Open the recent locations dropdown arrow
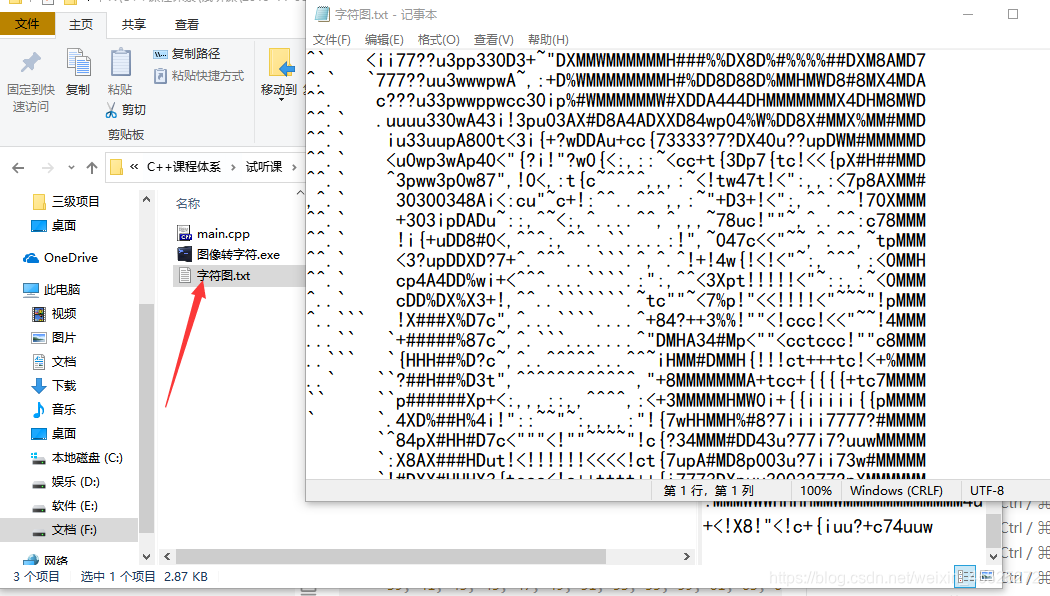1050x596 pixels. click(x=71, y=167)
